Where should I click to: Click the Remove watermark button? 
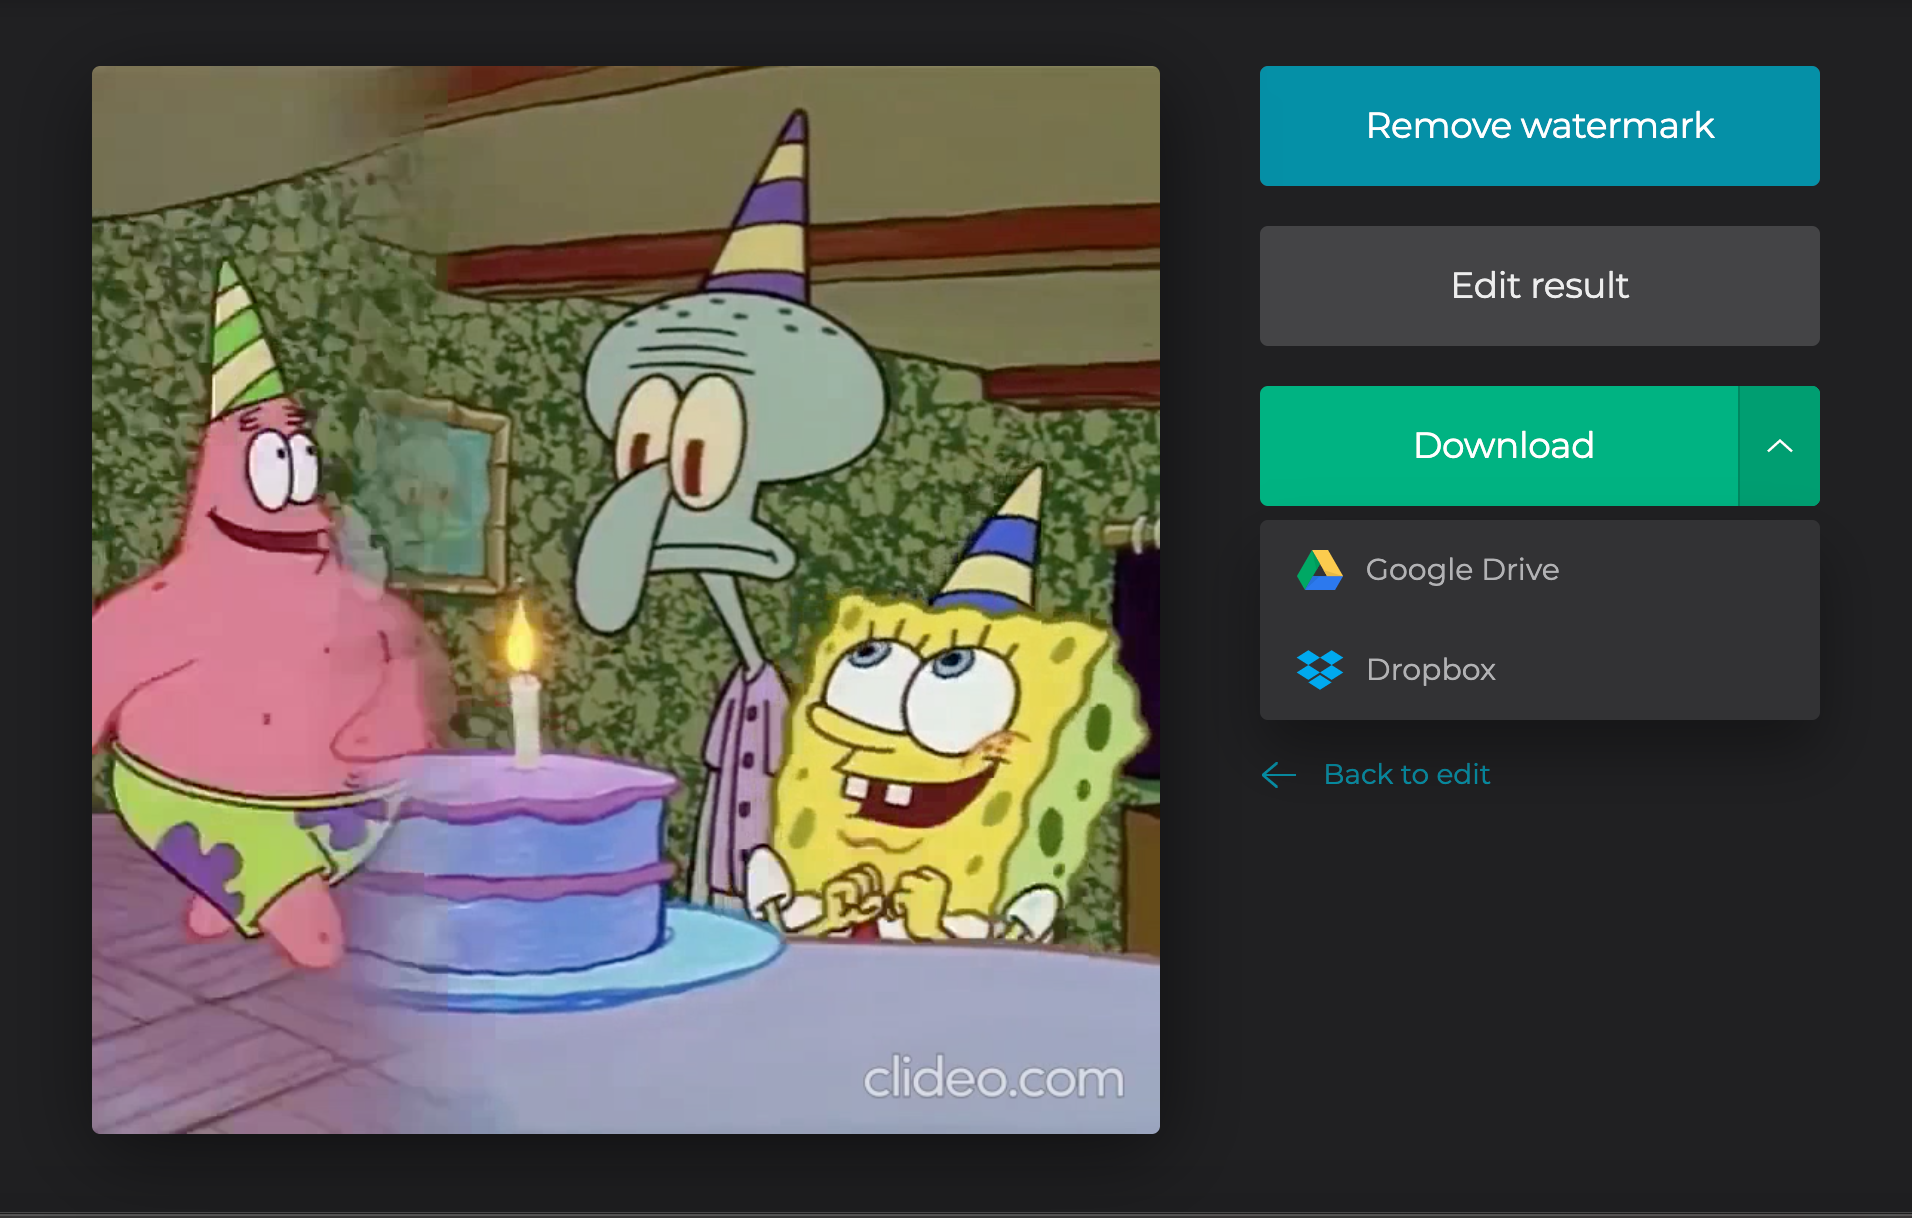tap(1539, 126)
